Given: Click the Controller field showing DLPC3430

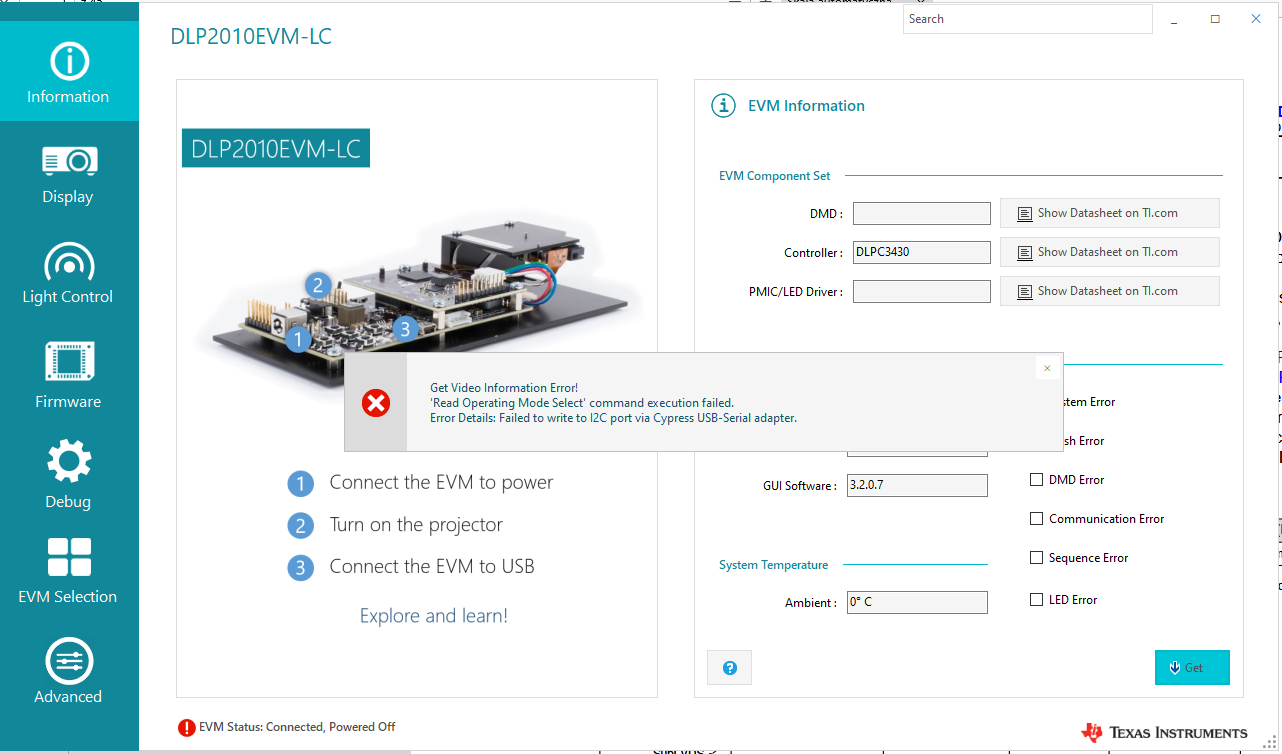Looking at the screenshot, I should tap(922, 252).
